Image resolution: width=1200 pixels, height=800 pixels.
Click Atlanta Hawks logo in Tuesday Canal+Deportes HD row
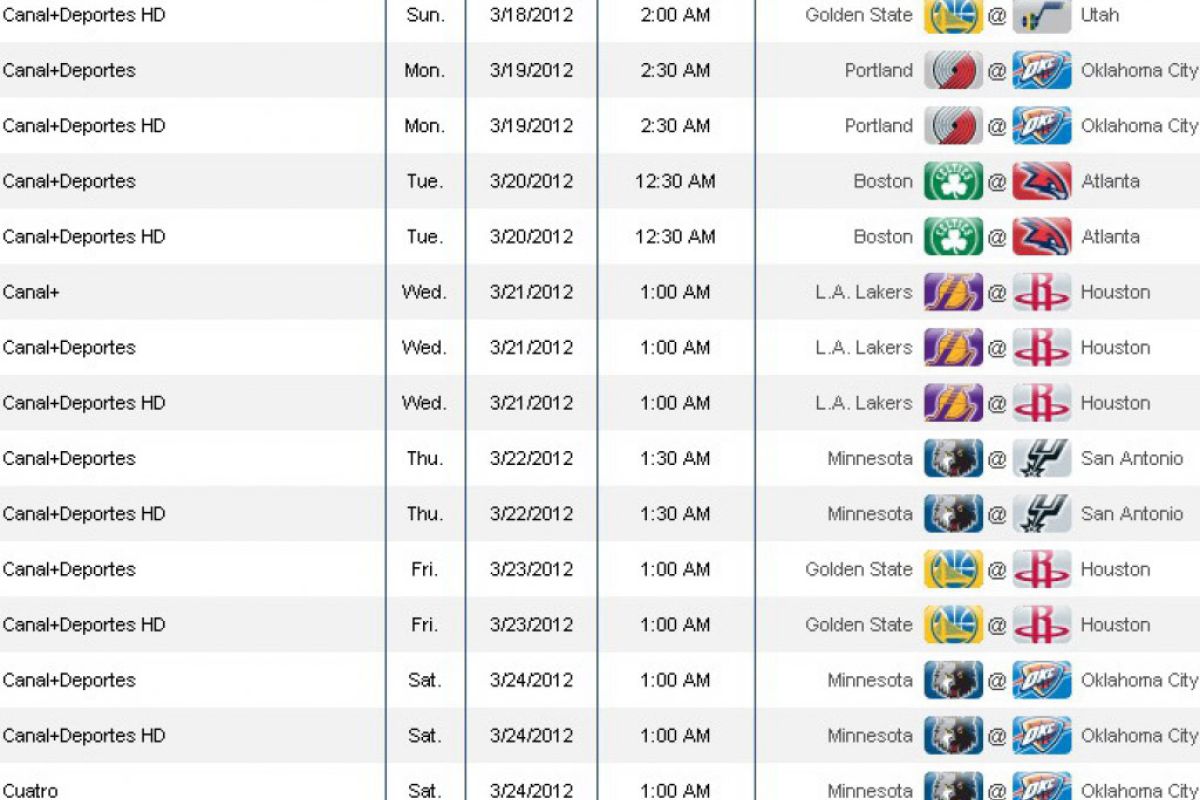pyautogui.click(x=1042, y=237)
